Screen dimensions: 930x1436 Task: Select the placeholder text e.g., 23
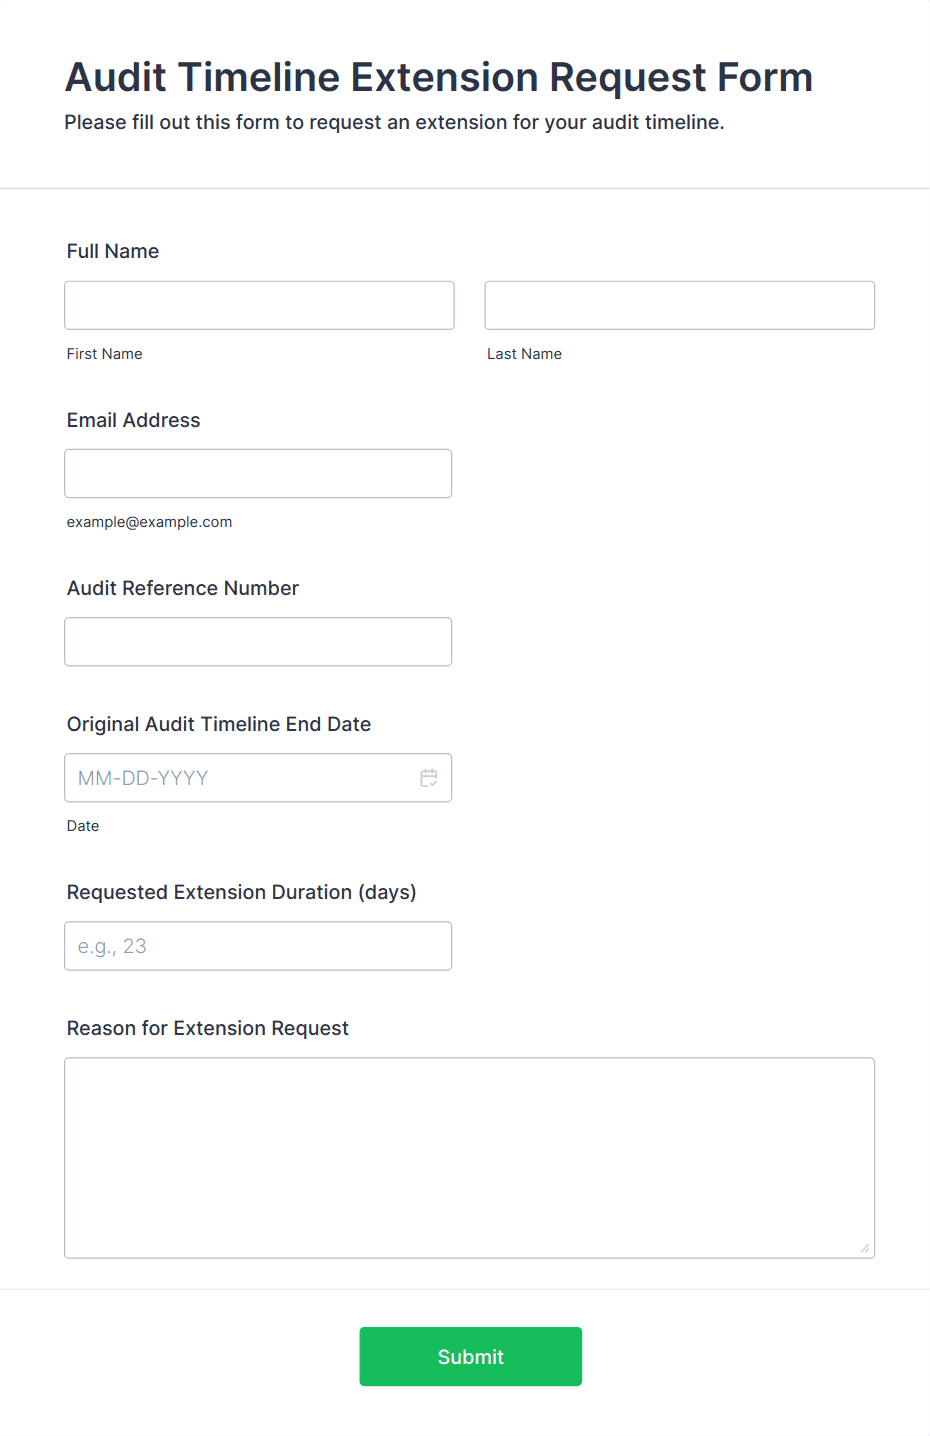point(112,945)
